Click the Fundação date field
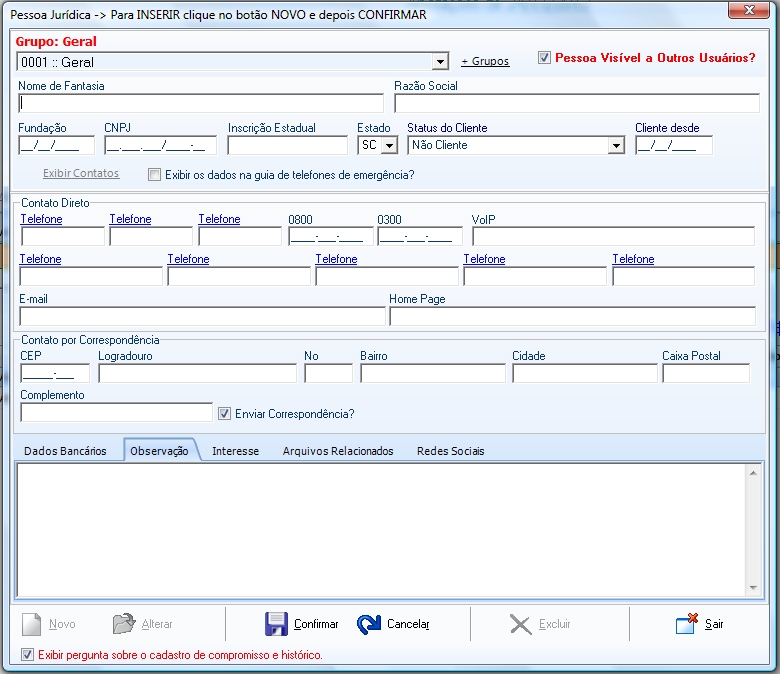The height and width of the screenshot is (674, 780). point(56,145)
